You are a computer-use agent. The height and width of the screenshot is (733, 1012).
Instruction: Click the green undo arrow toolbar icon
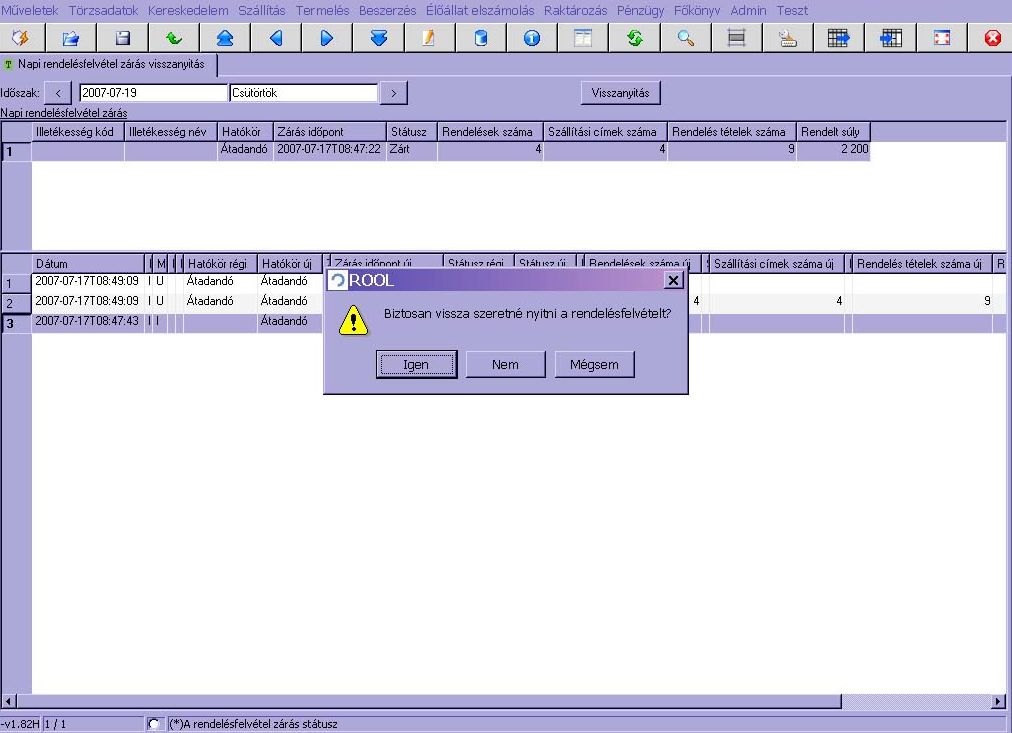pos(174,38)
